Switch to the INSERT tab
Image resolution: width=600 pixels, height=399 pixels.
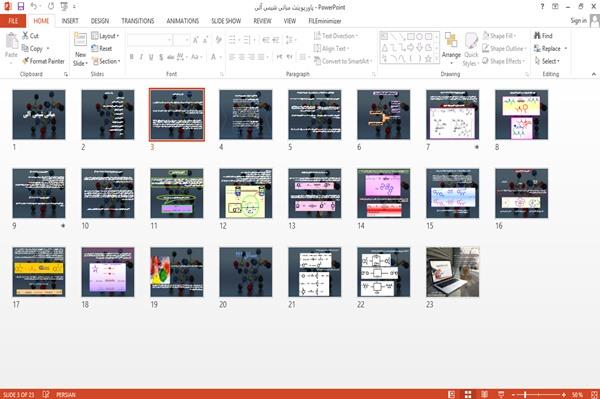coord(70,21)
